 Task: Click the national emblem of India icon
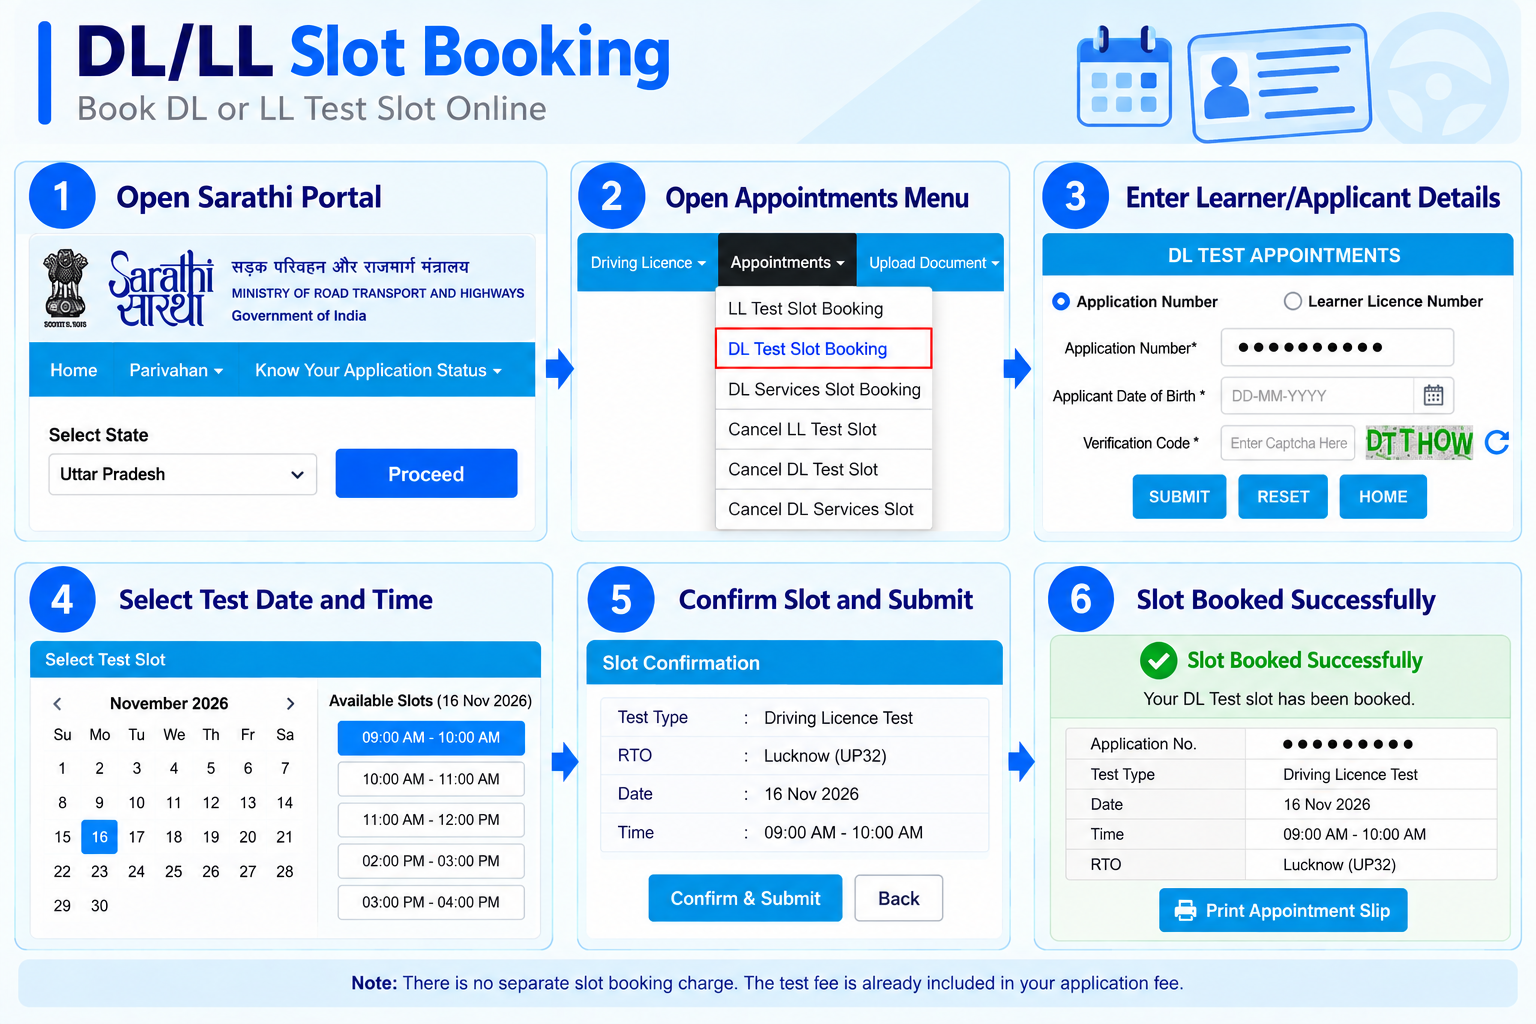click(65, 288)
